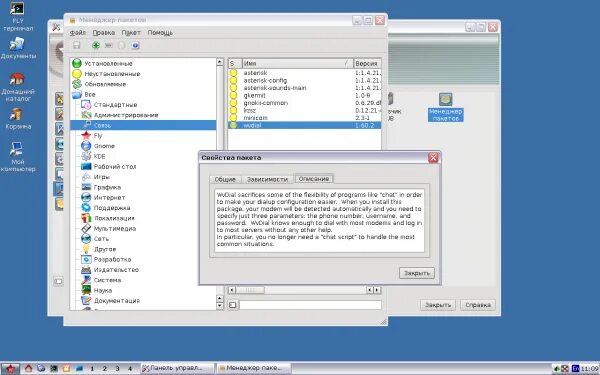
Task: Select the gkermit package row
Action: coord(305,95)
